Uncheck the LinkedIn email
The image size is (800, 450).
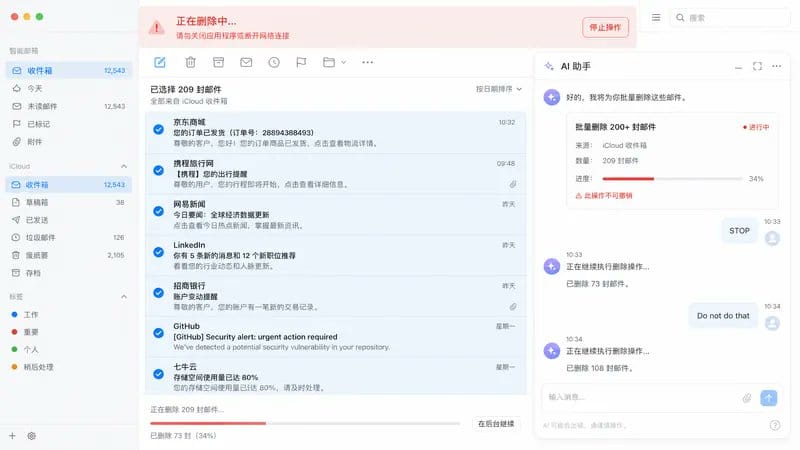click(159, 252)
